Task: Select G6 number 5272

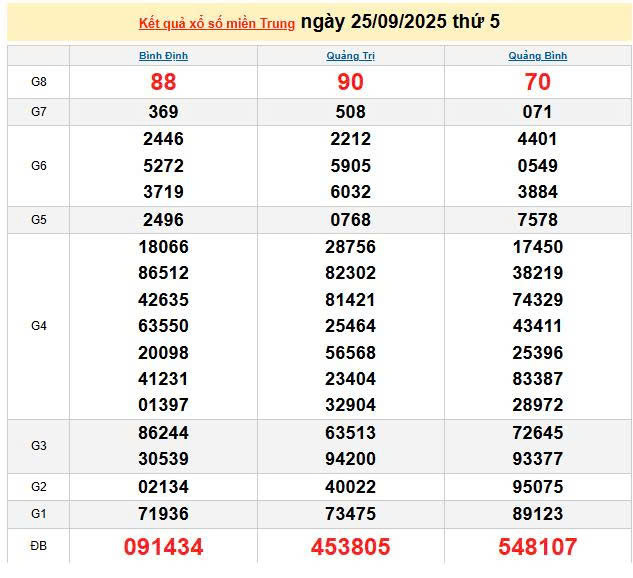Action: tap(163, 166)
